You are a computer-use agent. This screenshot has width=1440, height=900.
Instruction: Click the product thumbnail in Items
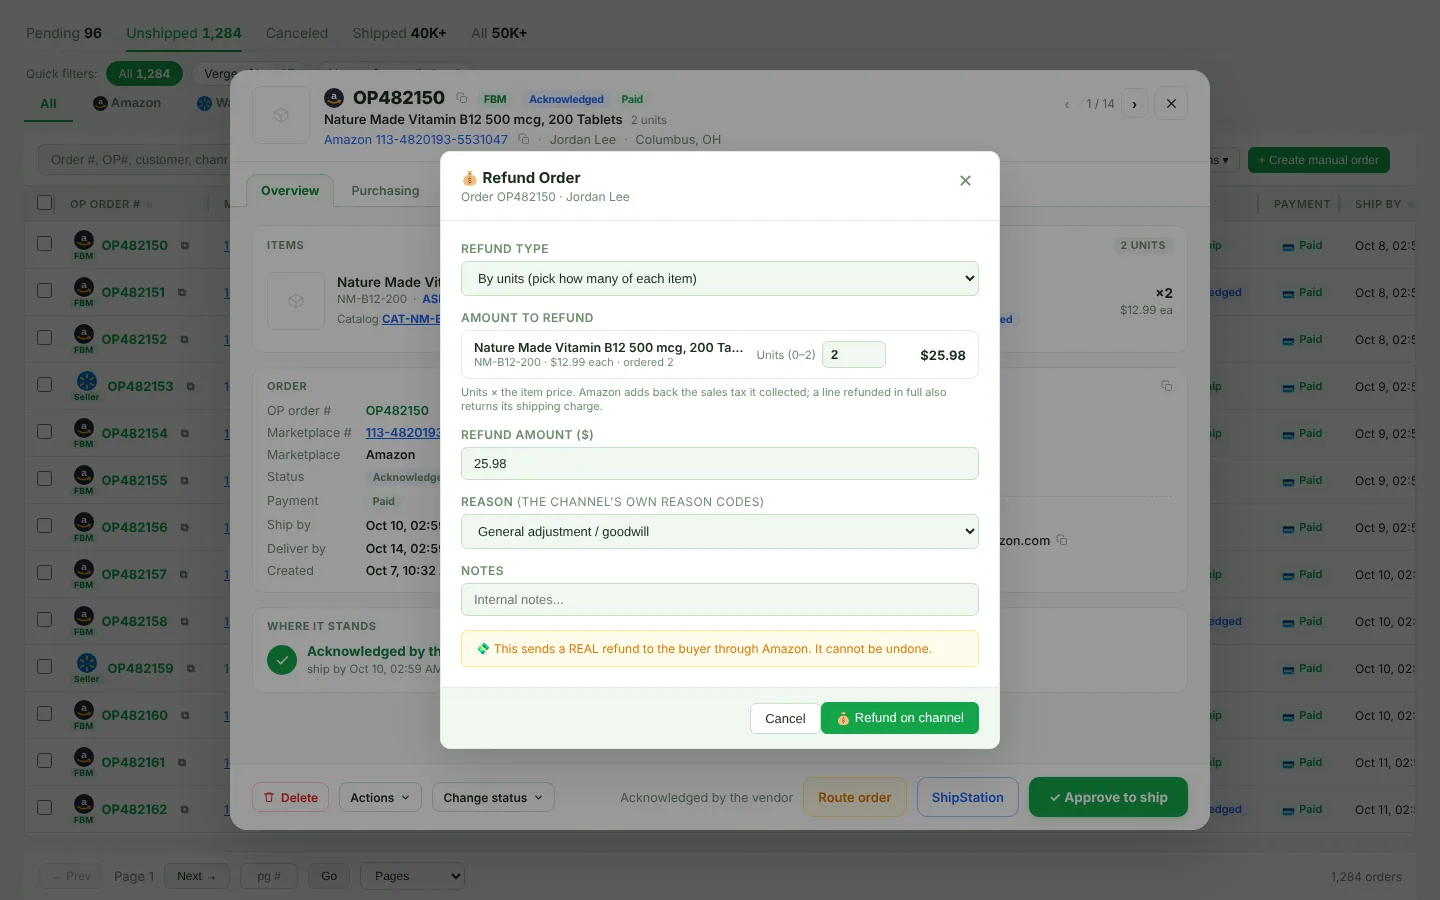tap(296, 301)
